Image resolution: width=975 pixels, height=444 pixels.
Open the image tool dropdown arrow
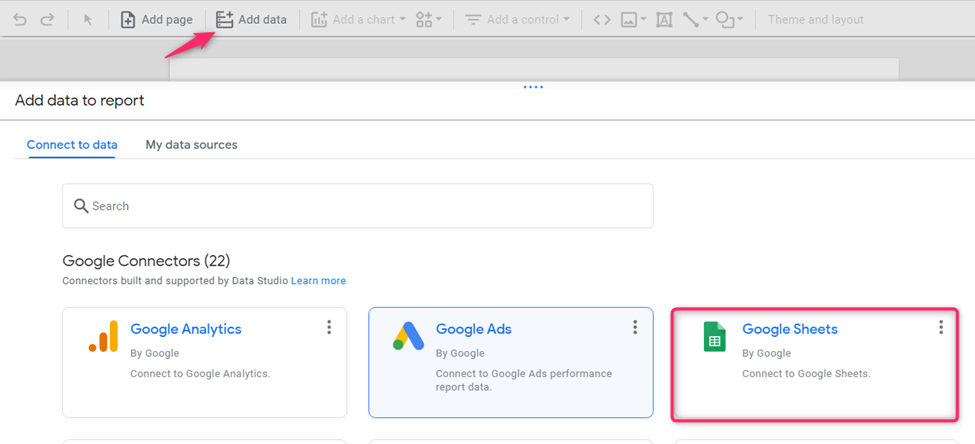[x=643, y=20]
